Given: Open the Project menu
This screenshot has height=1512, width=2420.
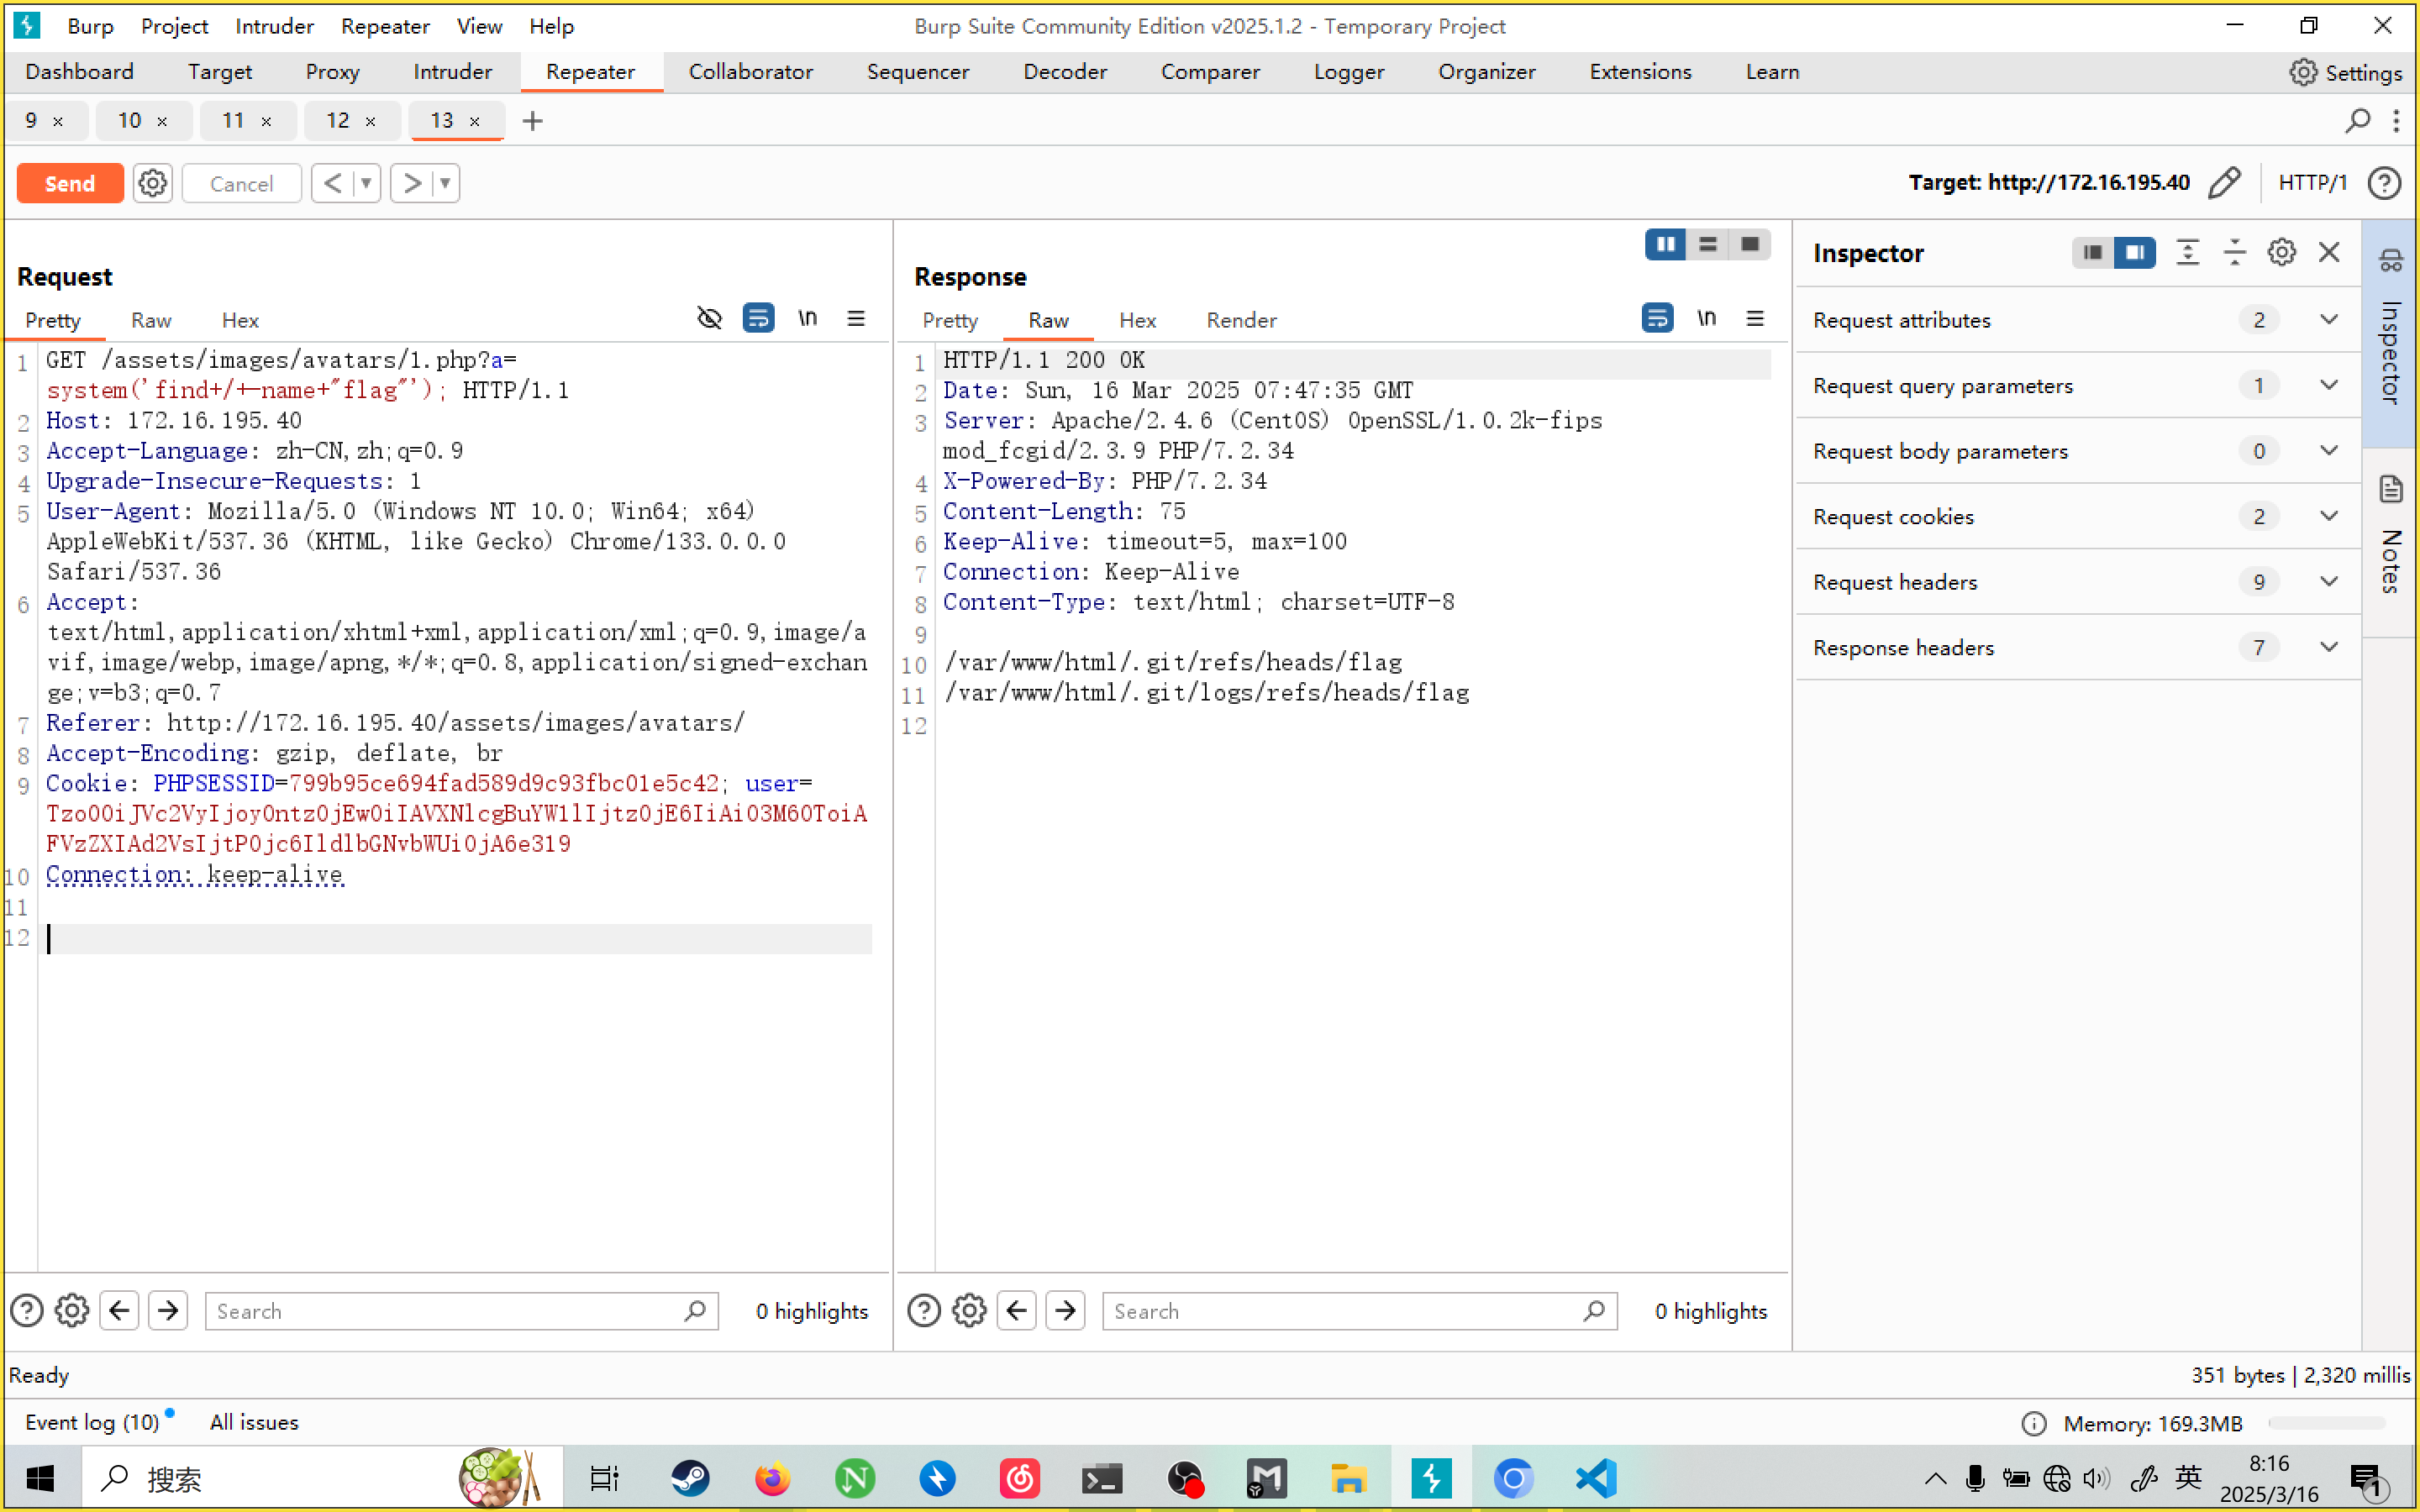Looking at the screenshot, I should [x=174, y=26].
